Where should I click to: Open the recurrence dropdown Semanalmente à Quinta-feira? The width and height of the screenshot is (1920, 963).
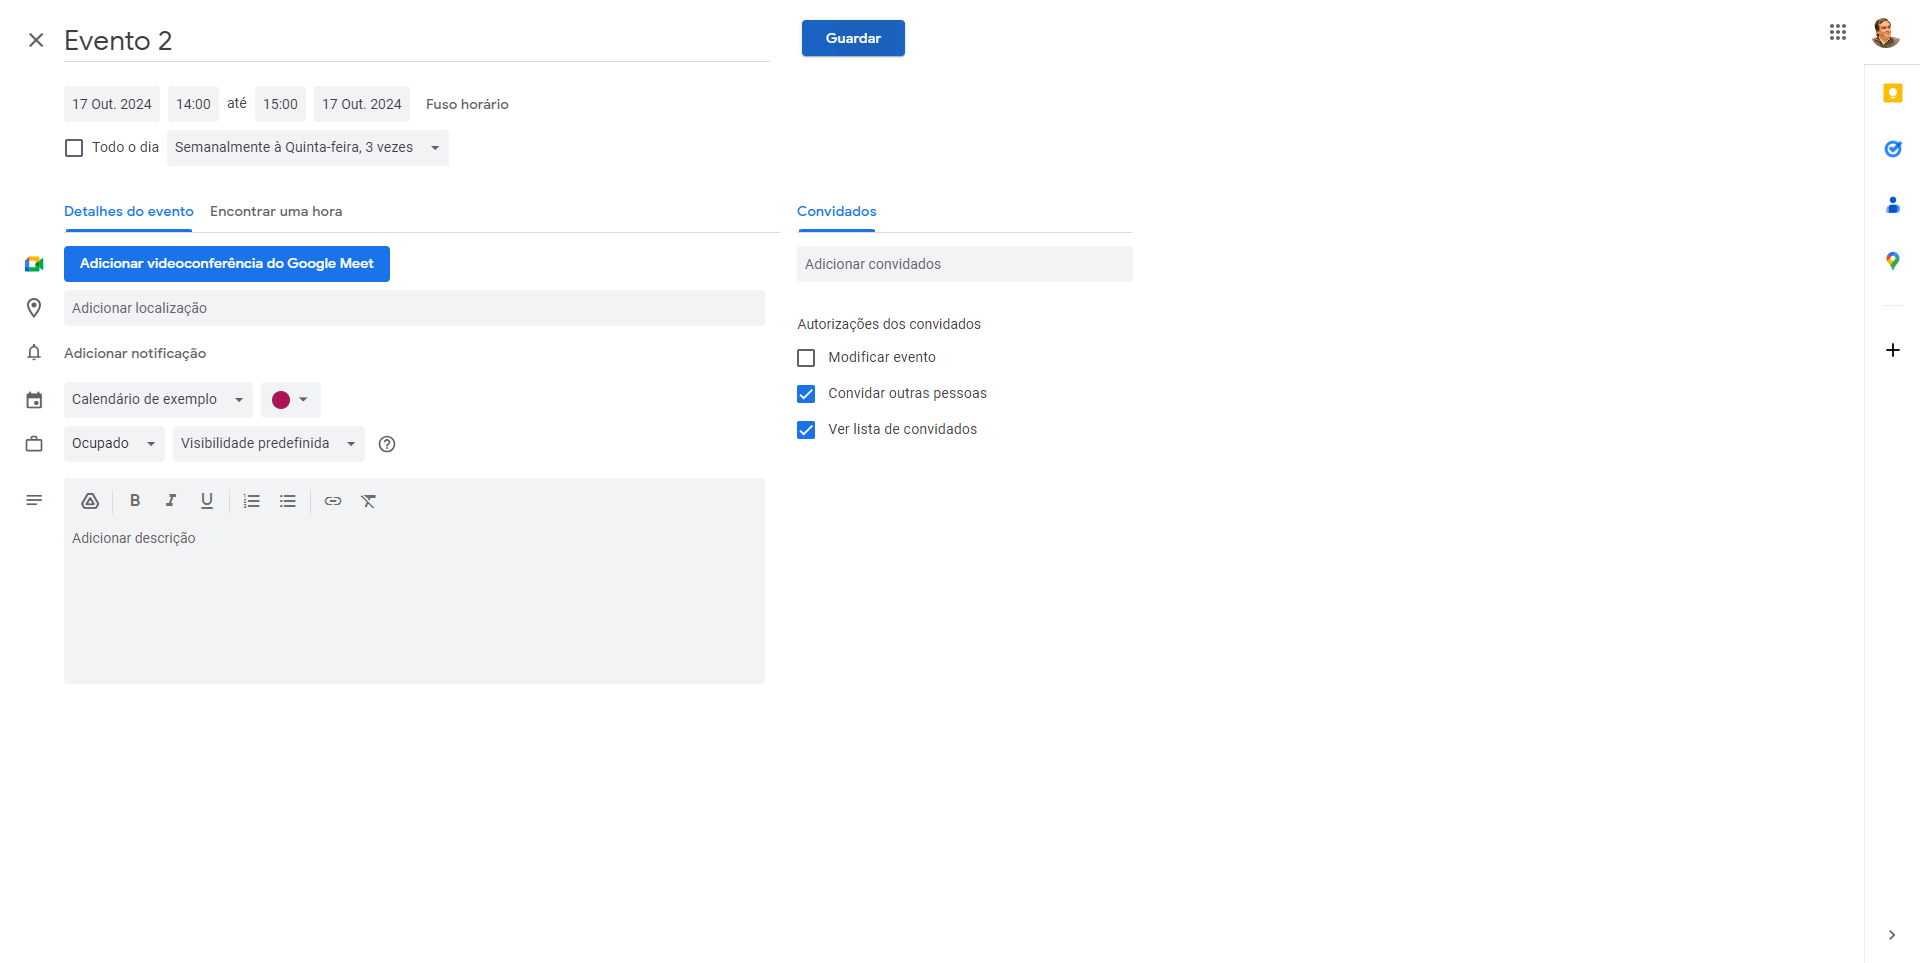(308, 148)
